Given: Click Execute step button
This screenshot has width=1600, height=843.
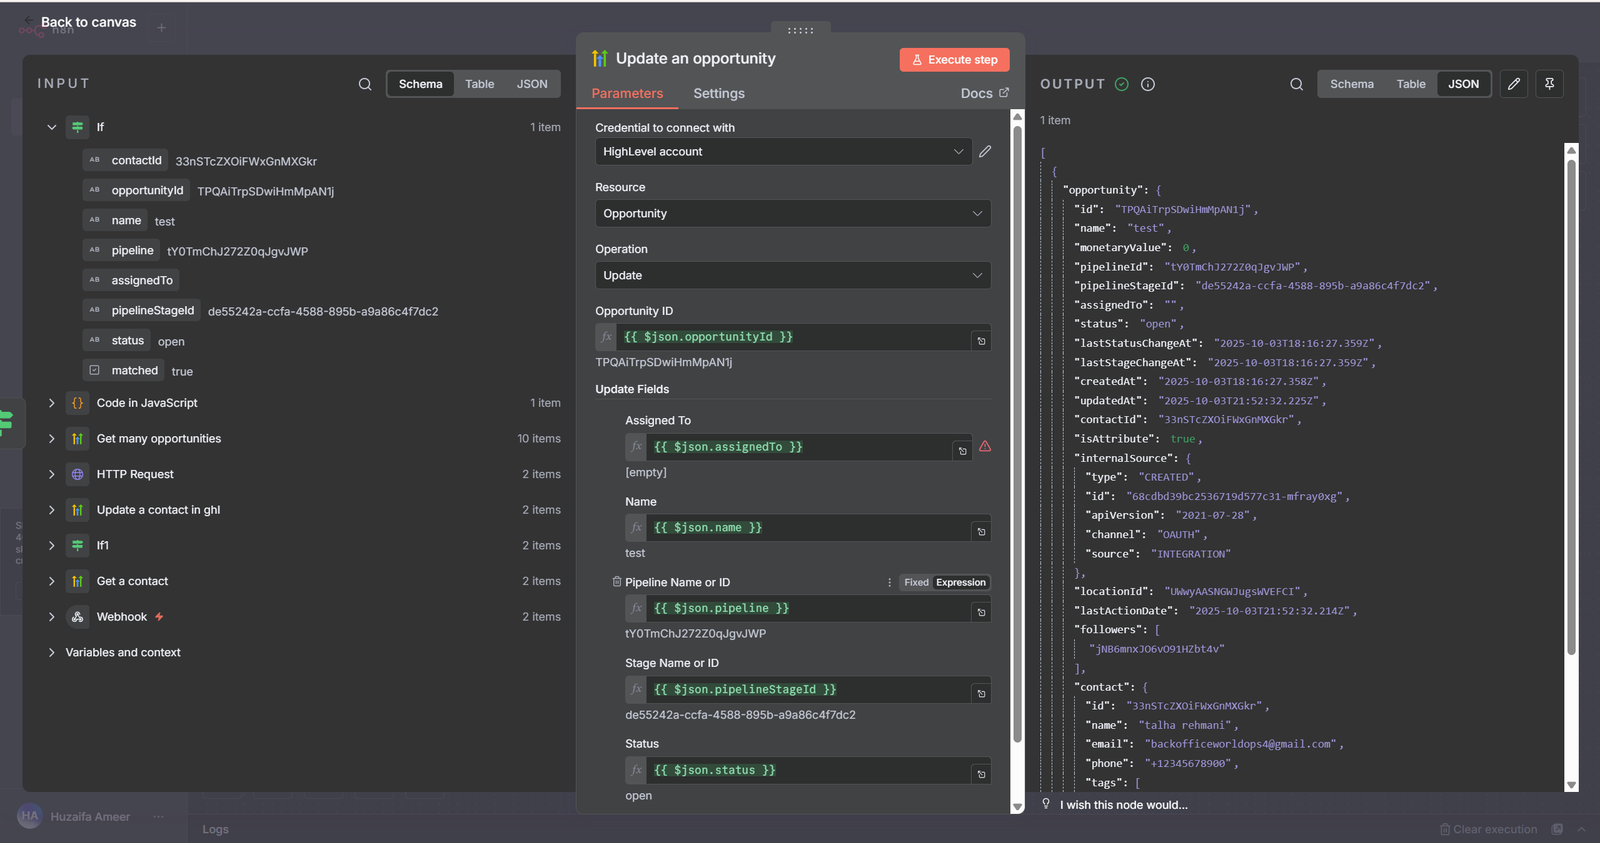Looking at the screenshot, I should [x=954, y=59].
